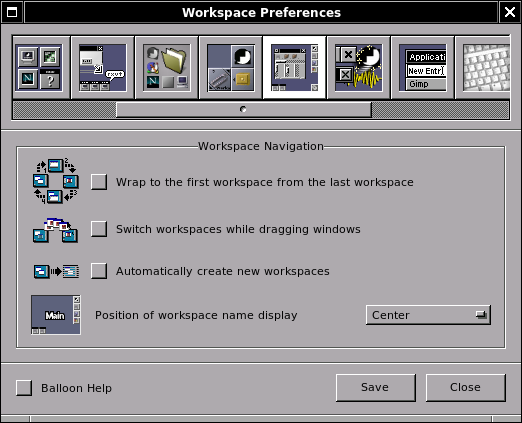Open the Center position dropdown
Screen dimensions: 522x423
point(428,315)
